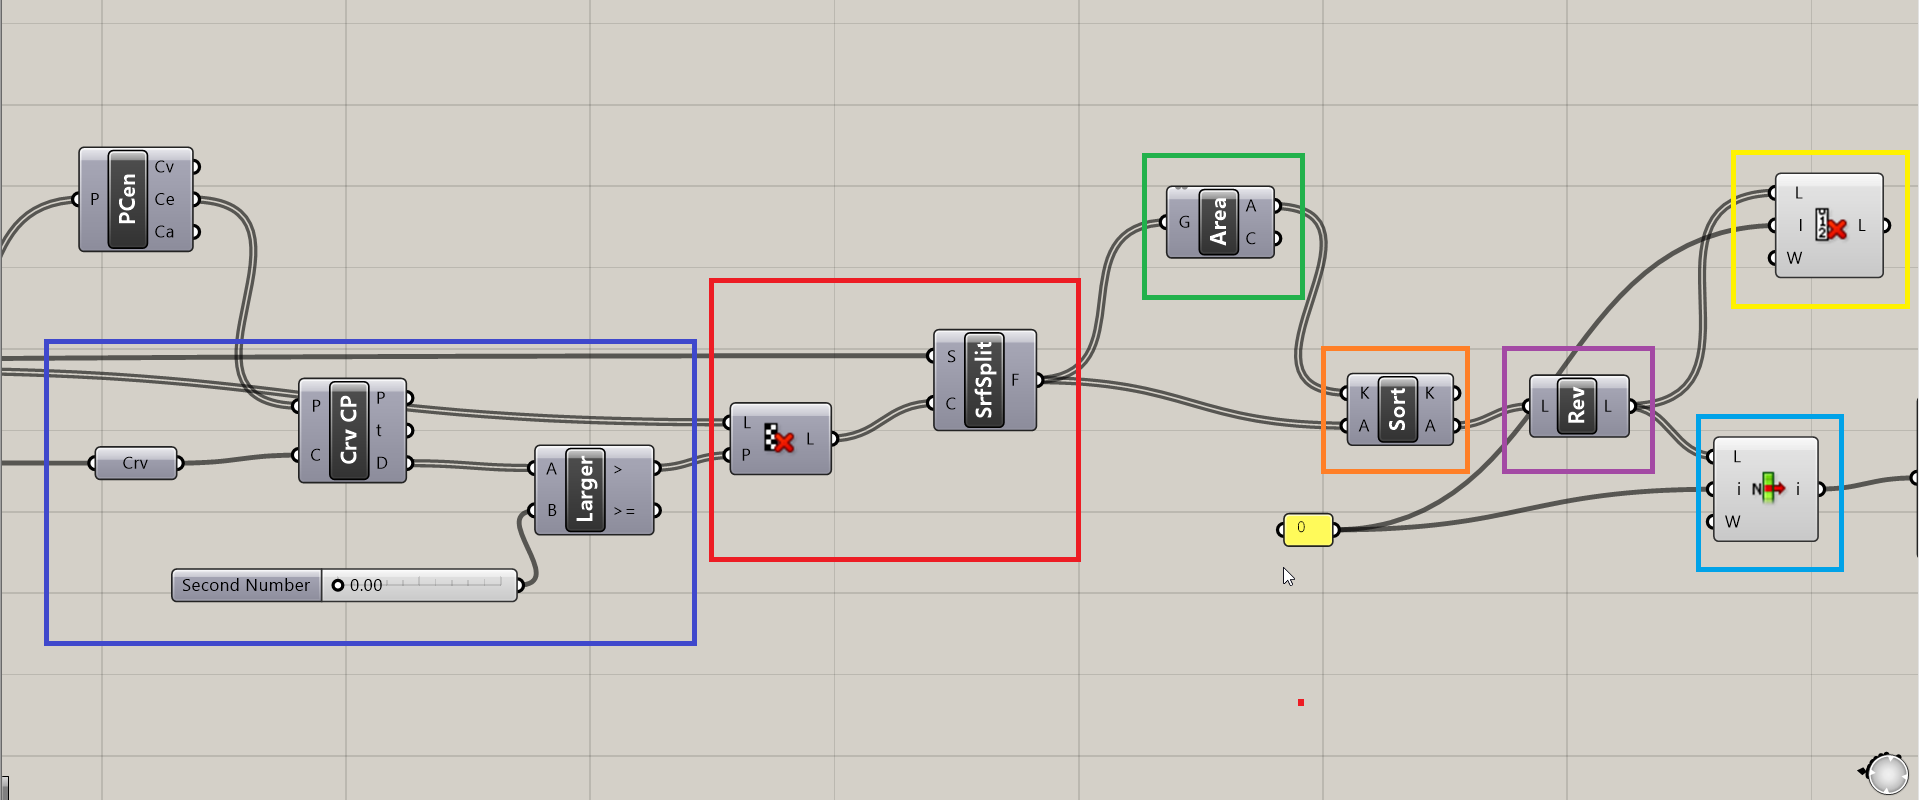Select the Larger component label
The height and width of the screenshot is (800, 1920).
click(x=585, y=490)
